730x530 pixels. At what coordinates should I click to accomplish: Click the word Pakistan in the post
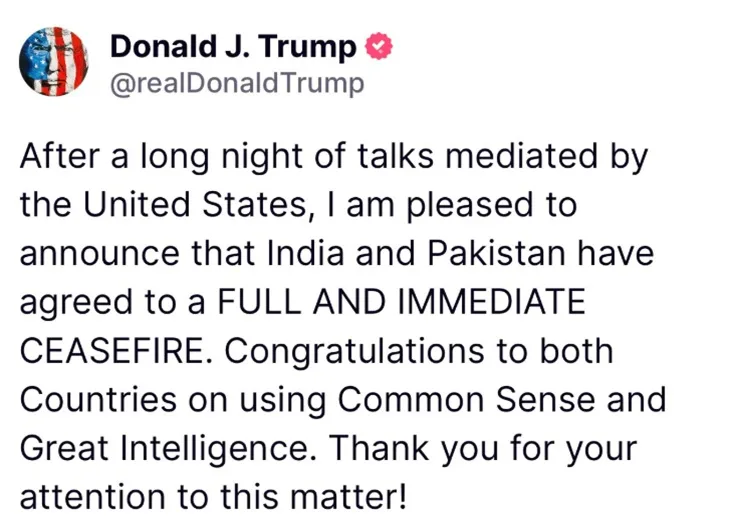click(x=496, y=253)
